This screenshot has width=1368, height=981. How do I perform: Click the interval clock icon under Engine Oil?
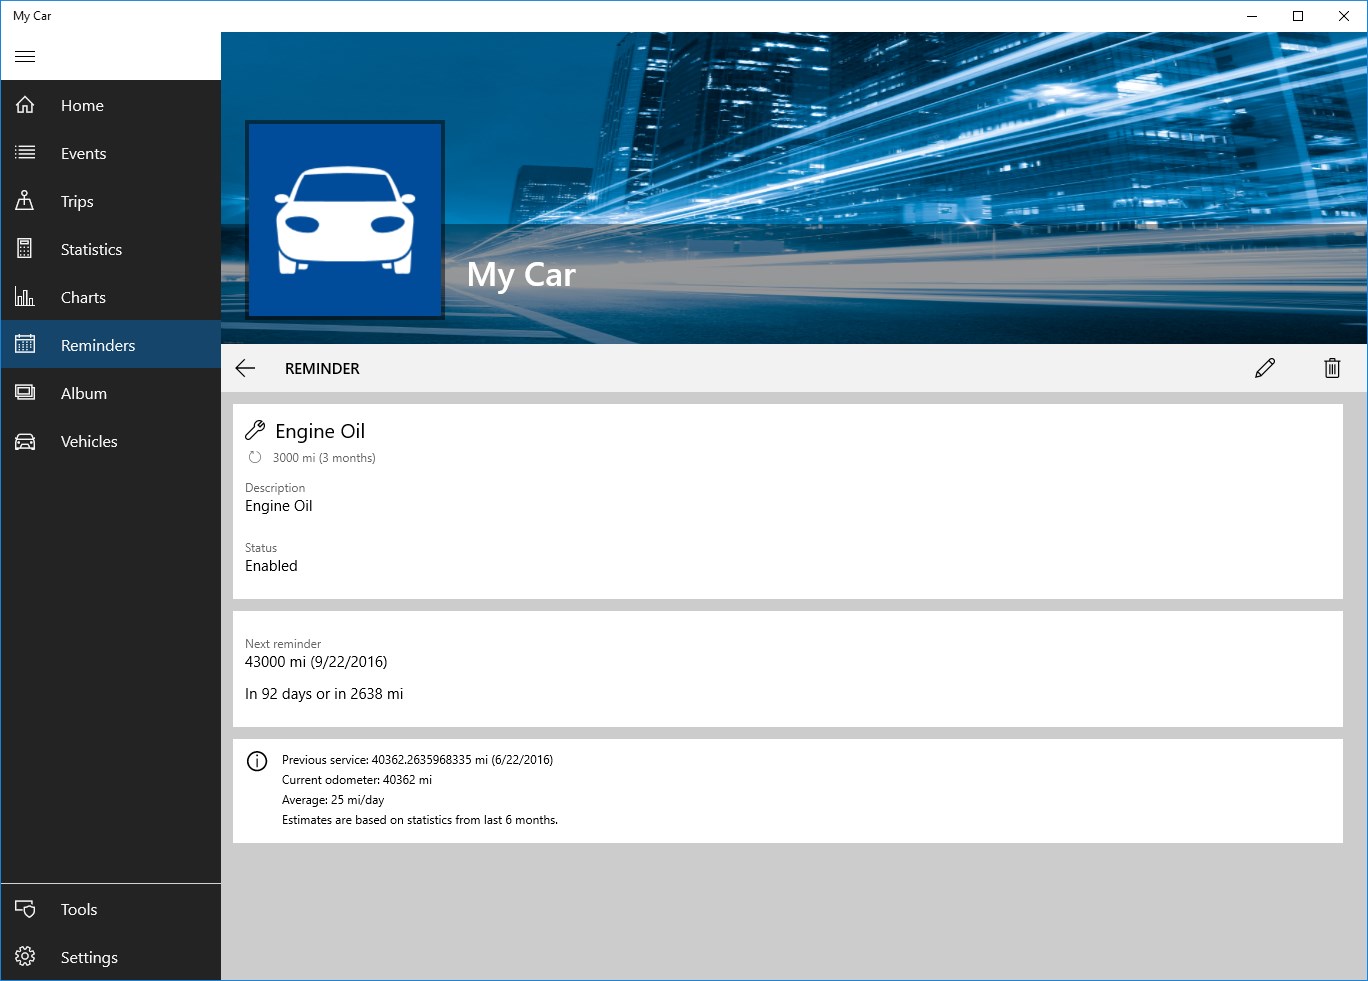tap(255, 457)
